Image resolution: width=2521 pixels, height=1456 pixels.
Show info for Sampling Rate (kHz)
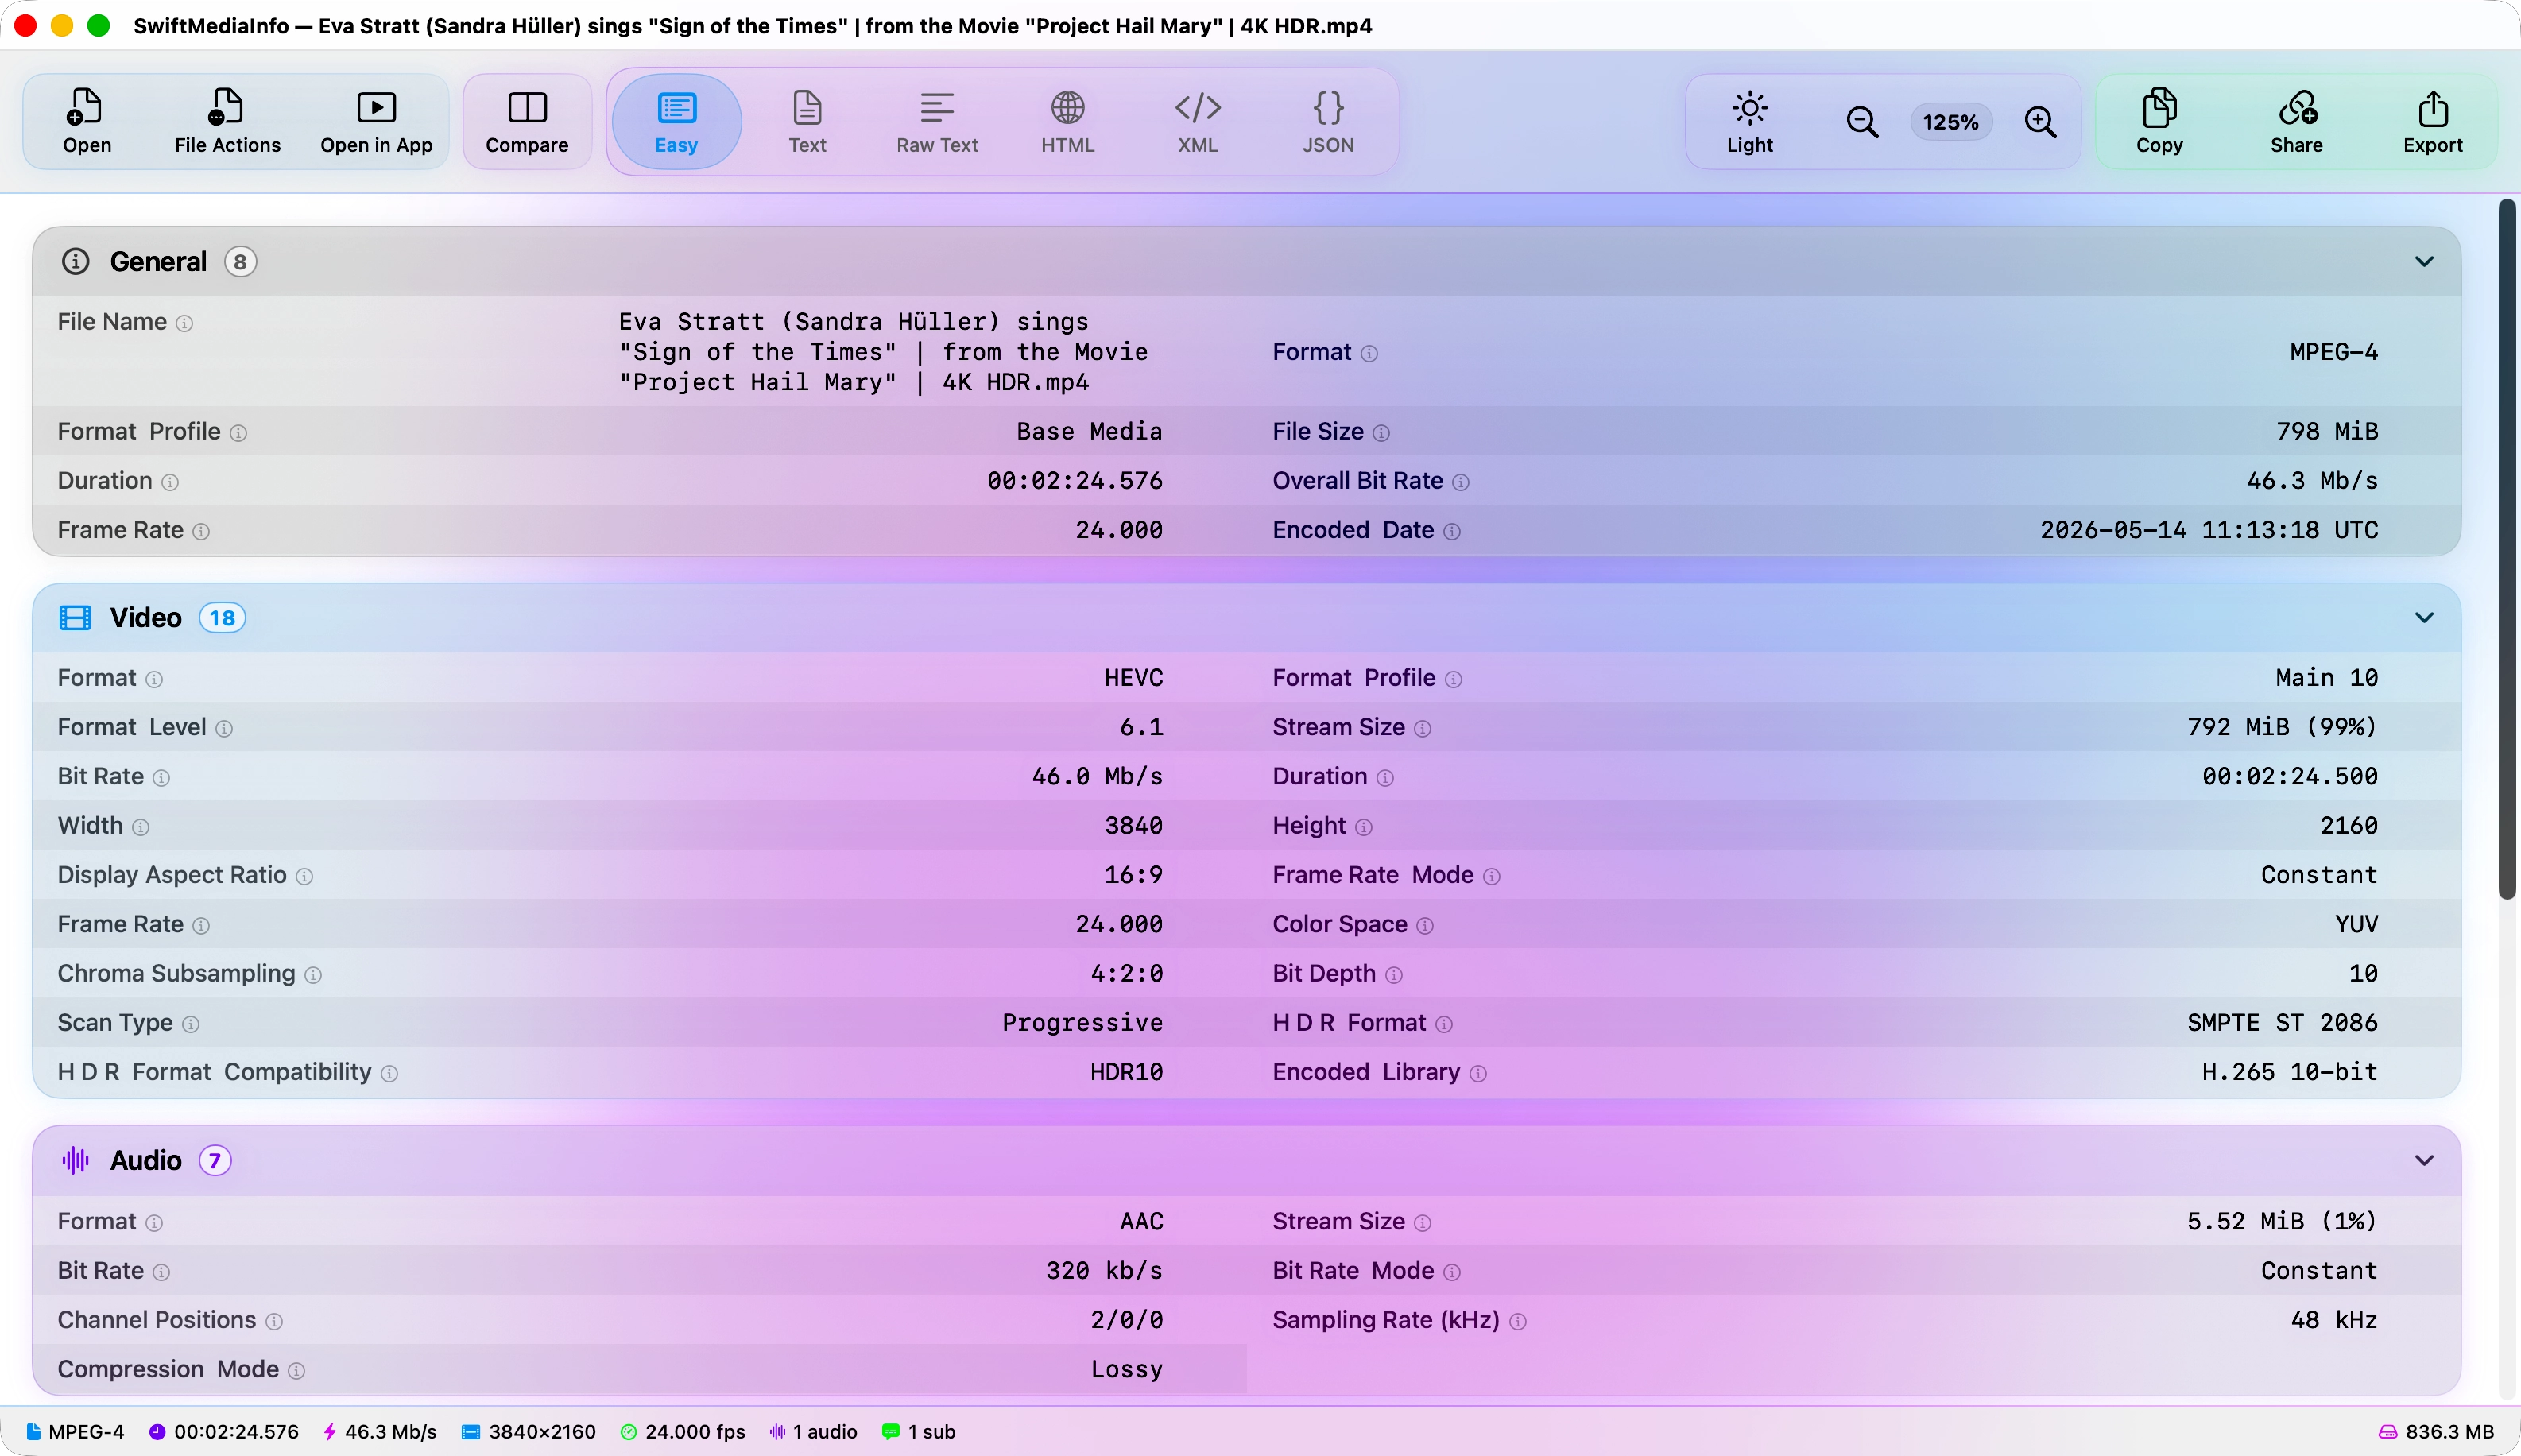1517,1322
